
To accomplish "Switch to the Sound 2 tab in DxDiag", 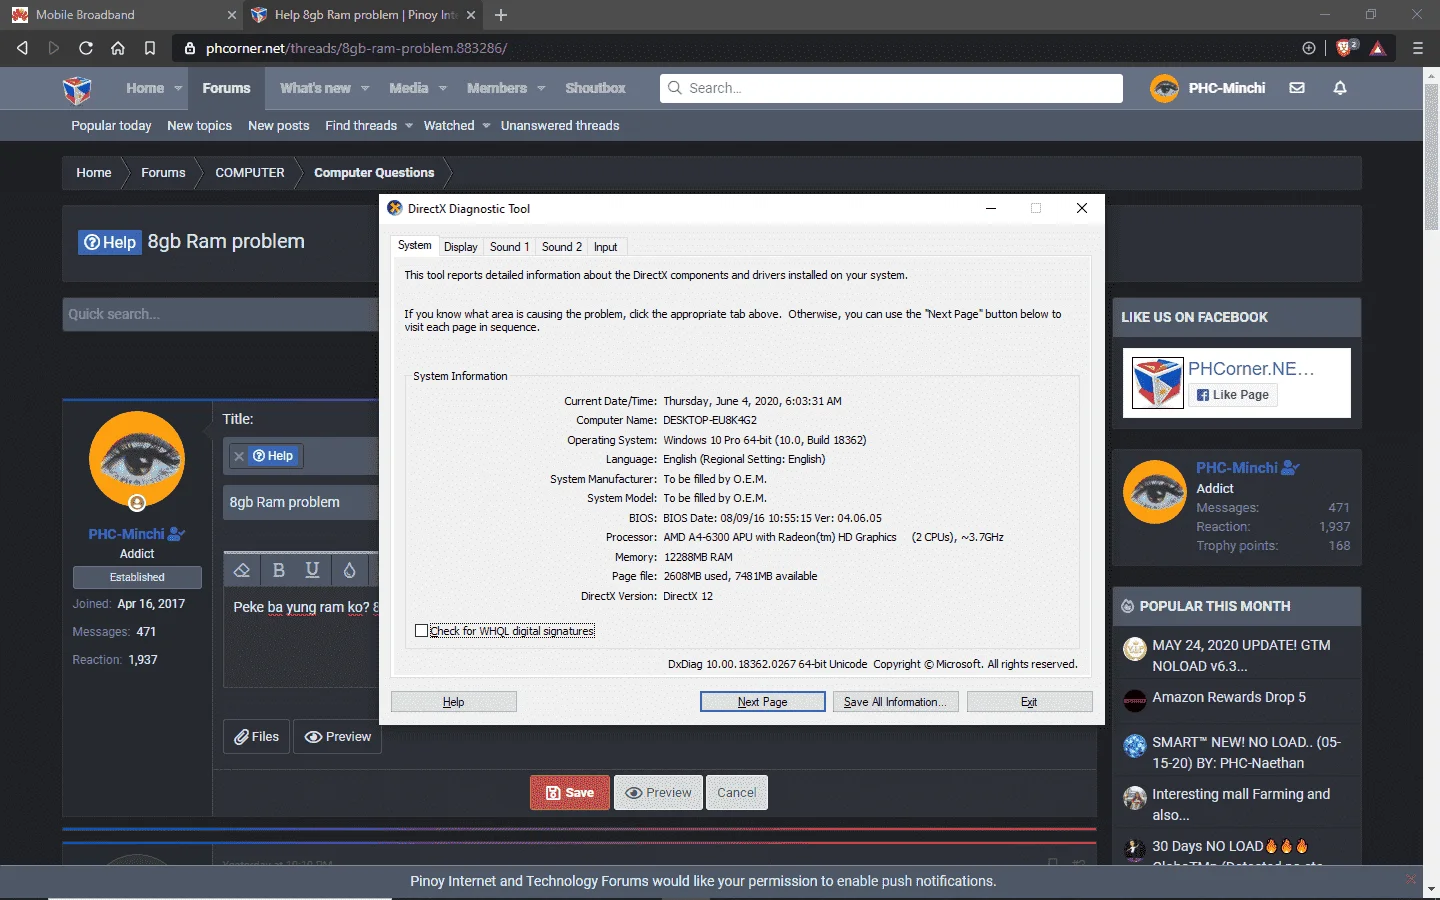I will click(562, 247).
